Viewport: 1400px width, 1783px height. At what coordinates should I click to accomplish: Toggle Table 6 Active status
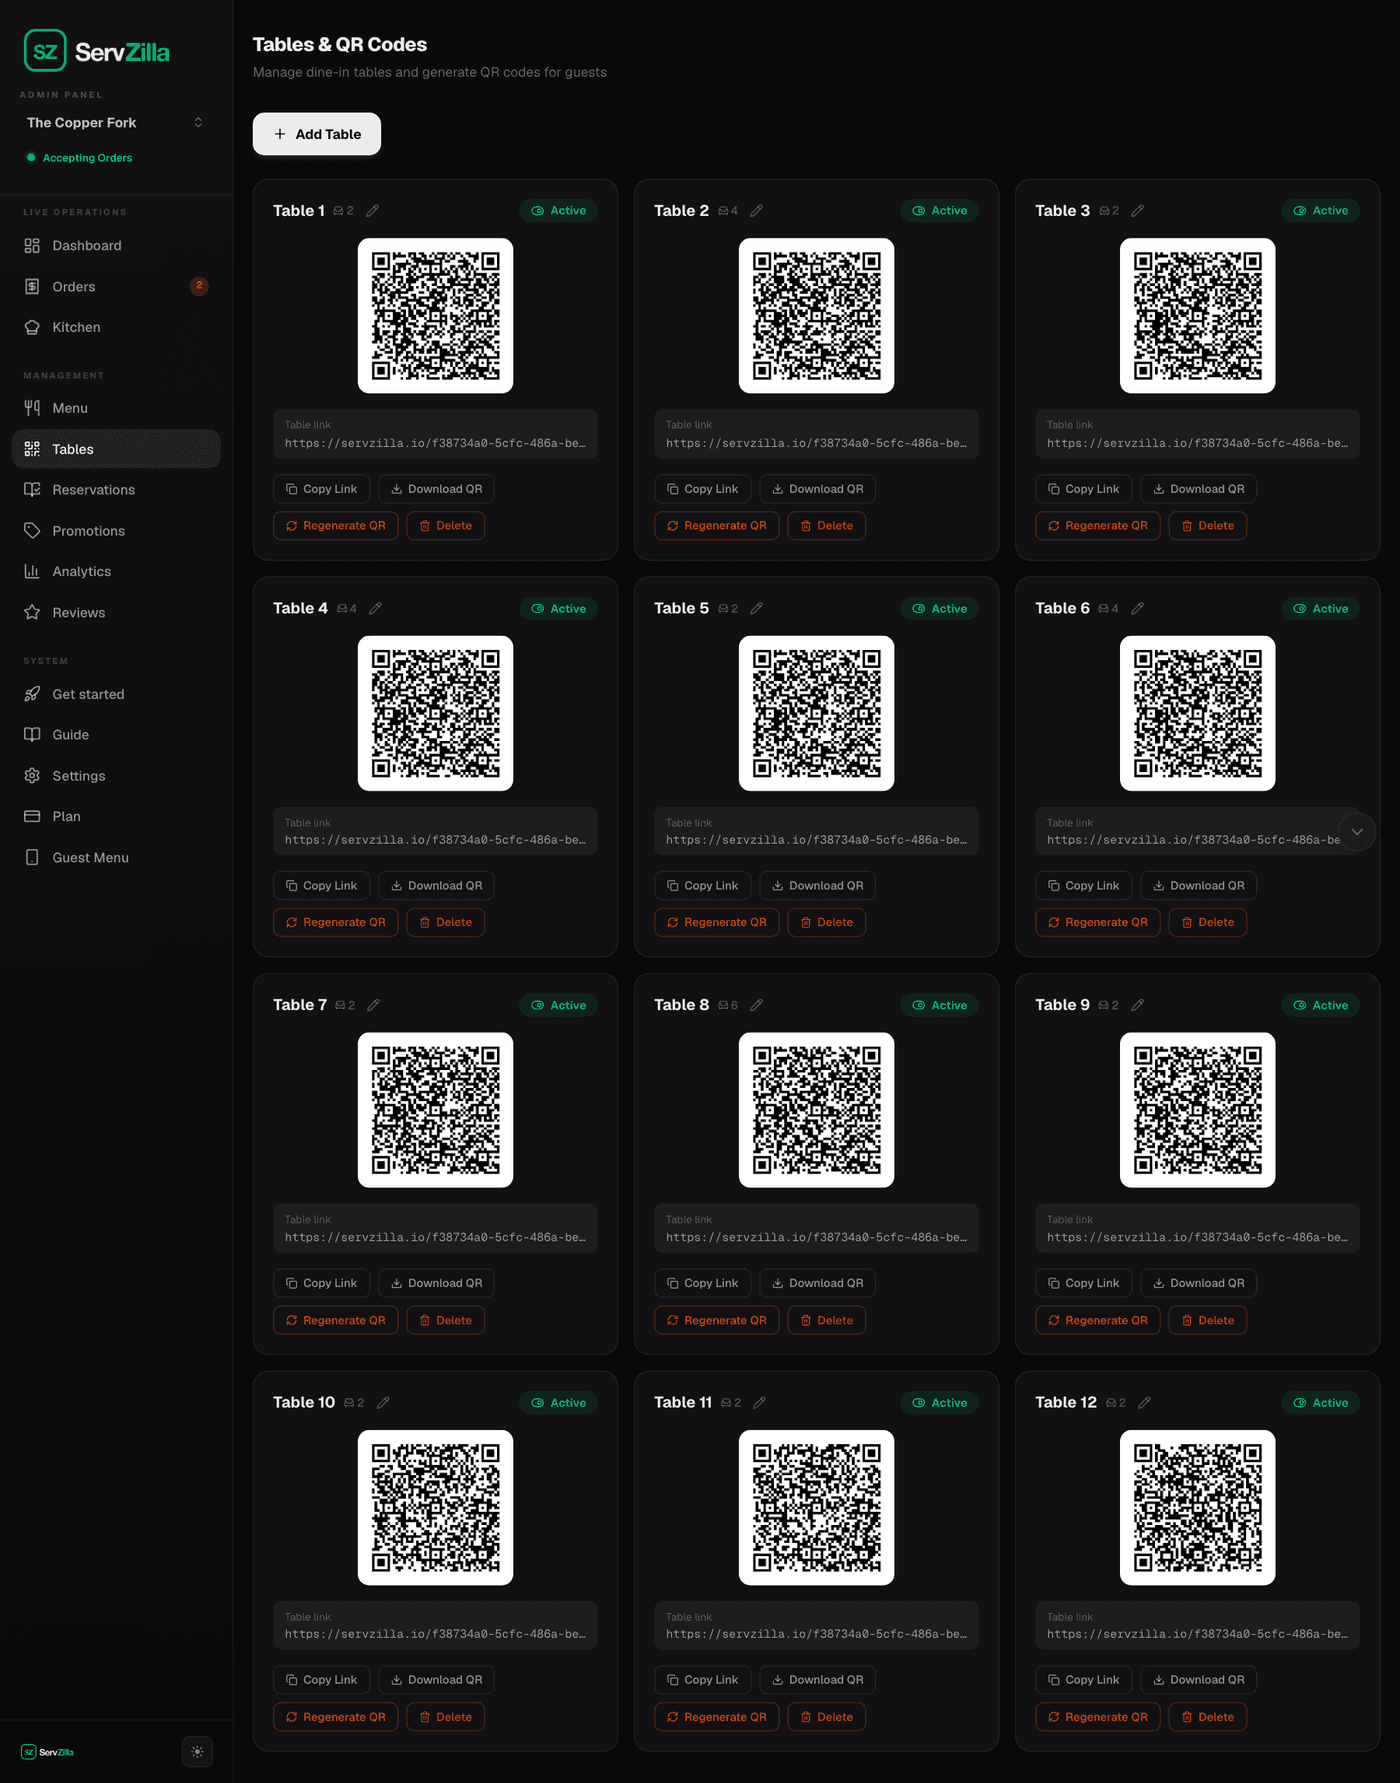1321,608
